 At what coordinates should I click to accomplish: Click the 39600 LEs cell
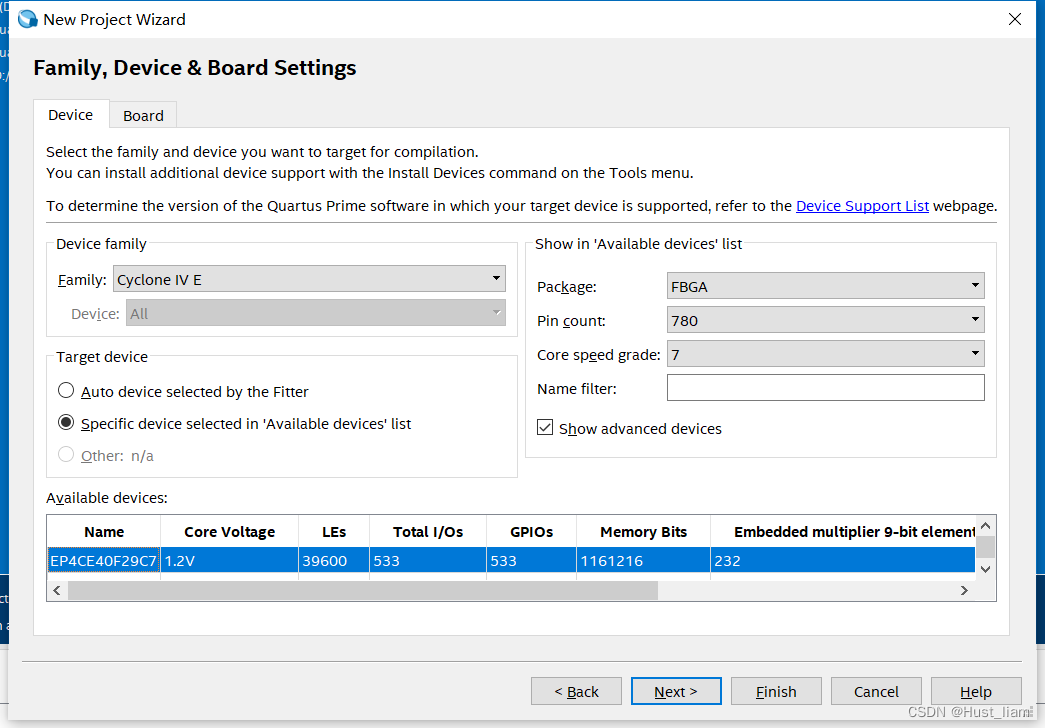334,561
